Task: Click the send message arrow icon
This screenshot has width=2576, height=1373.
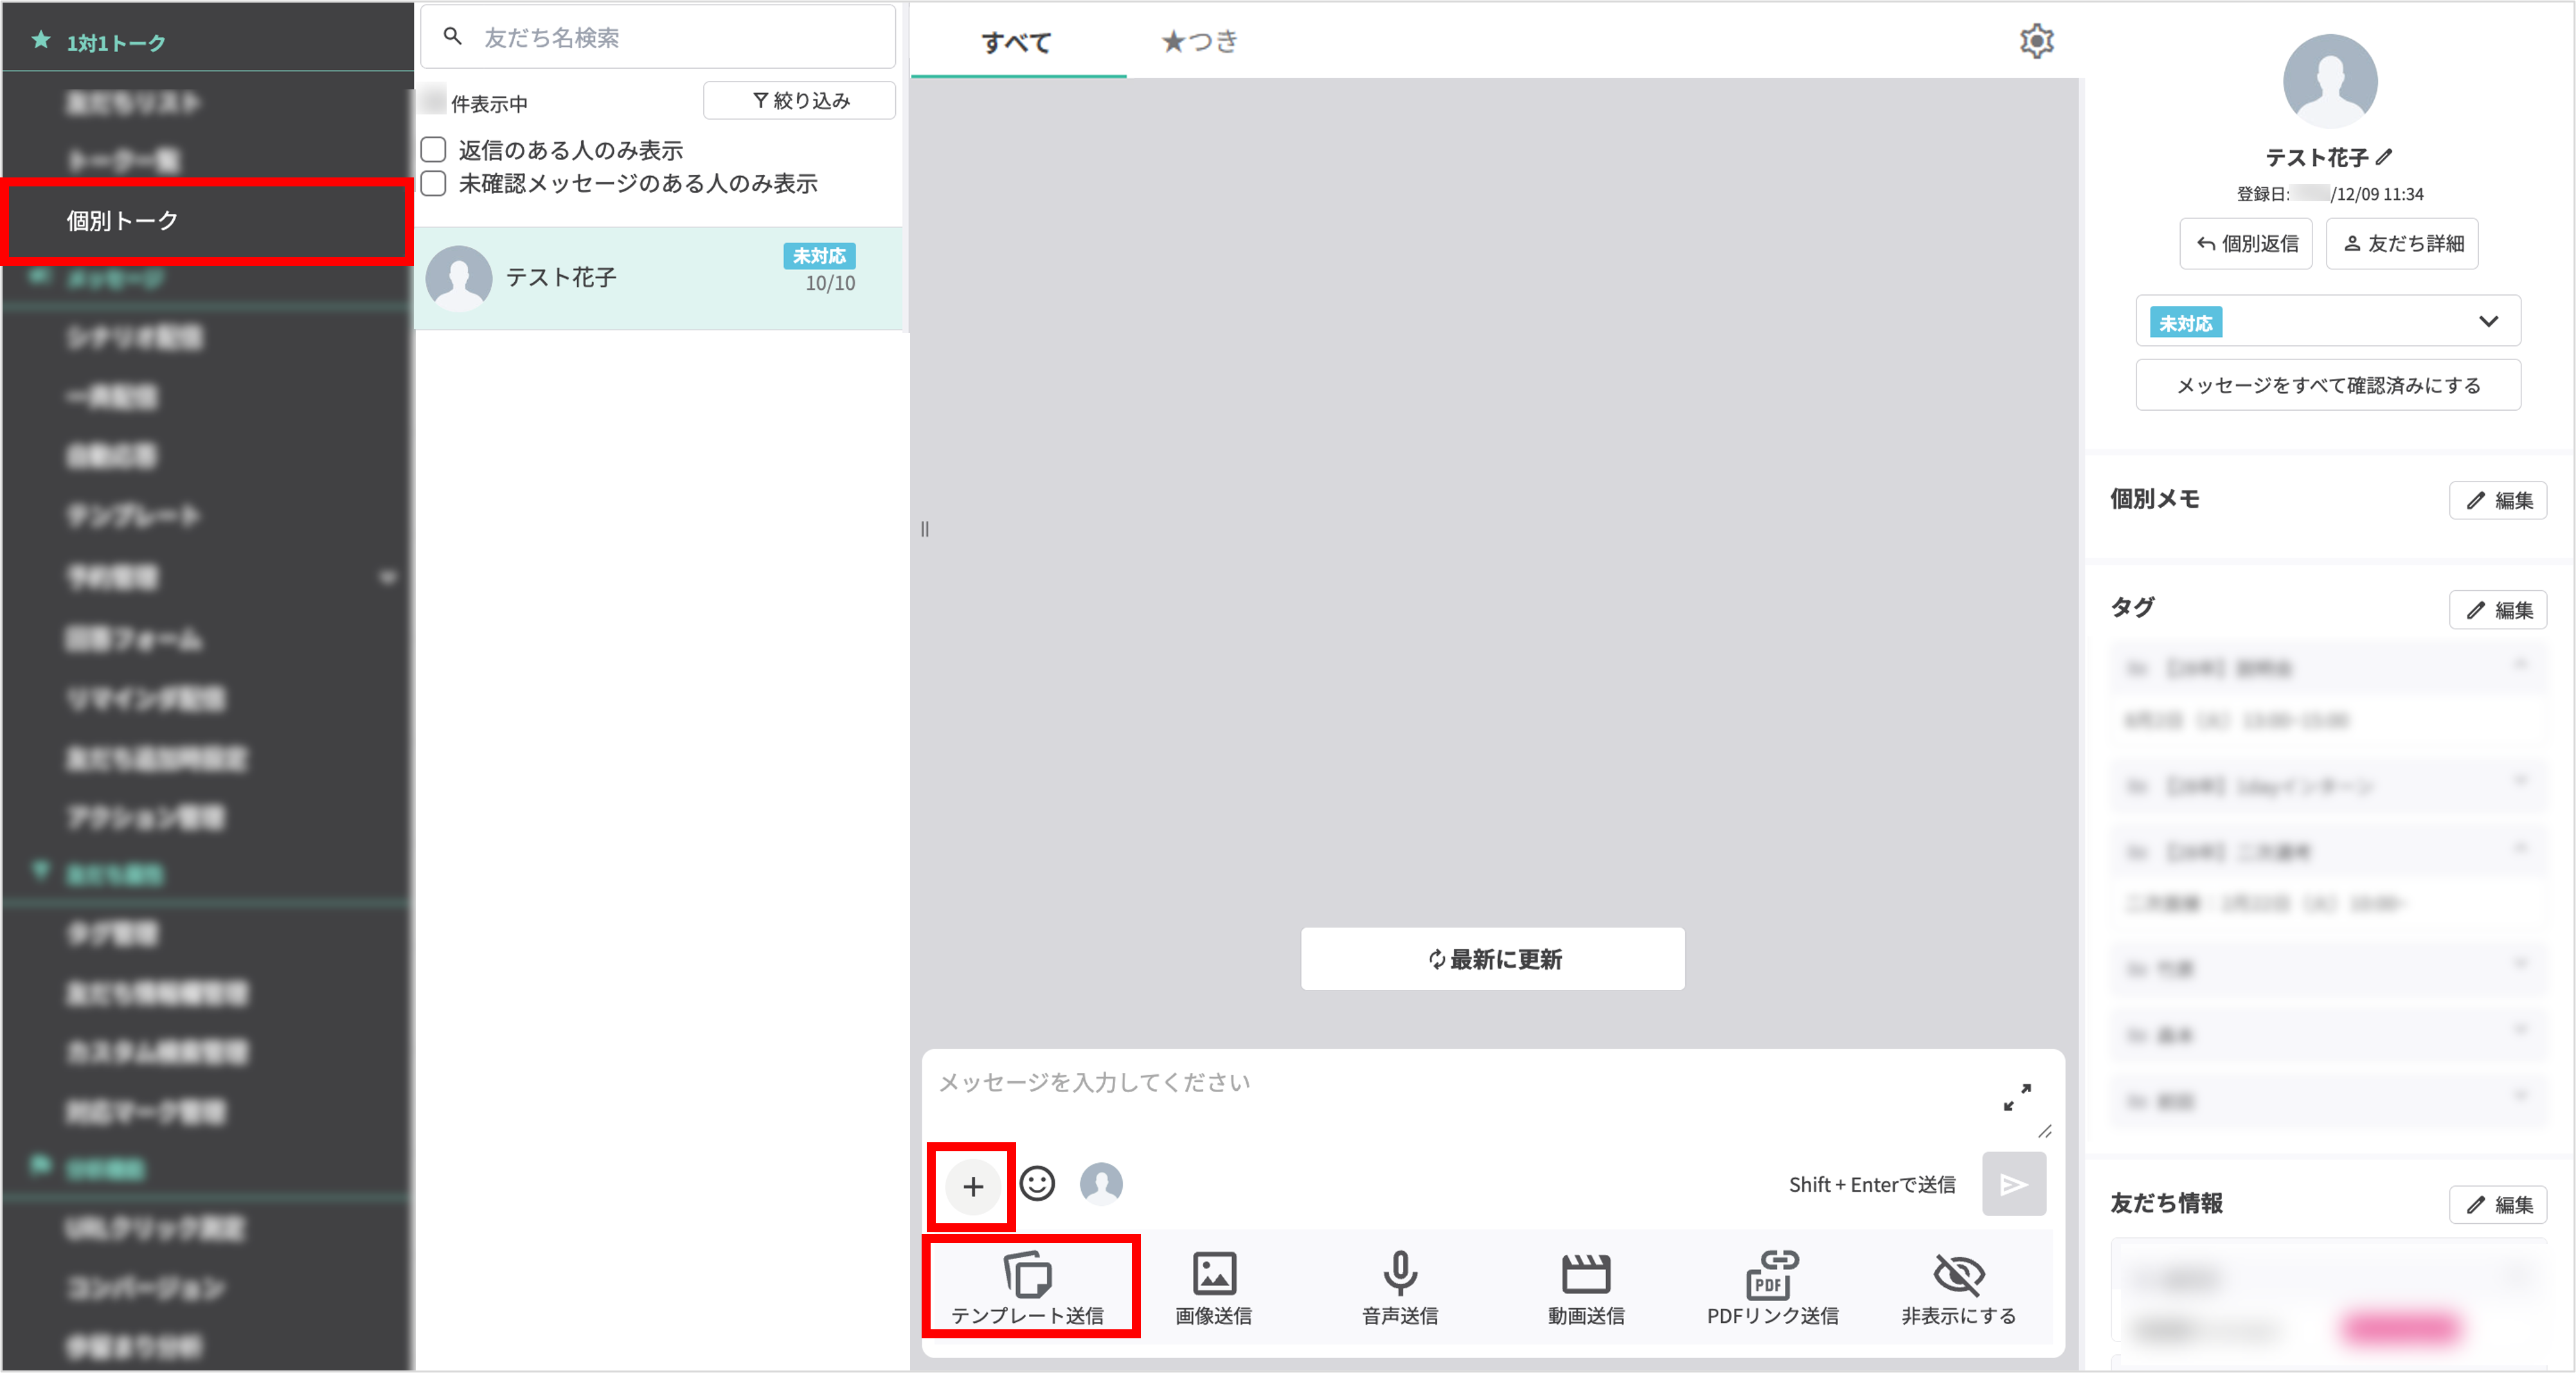Action: point(2013,1184)
